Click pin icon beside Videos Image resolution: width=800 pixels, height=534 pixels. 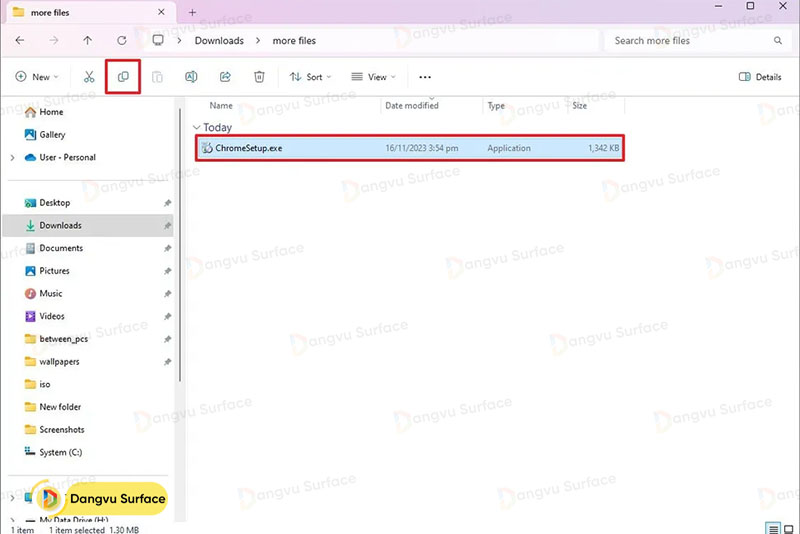[167, 316]
